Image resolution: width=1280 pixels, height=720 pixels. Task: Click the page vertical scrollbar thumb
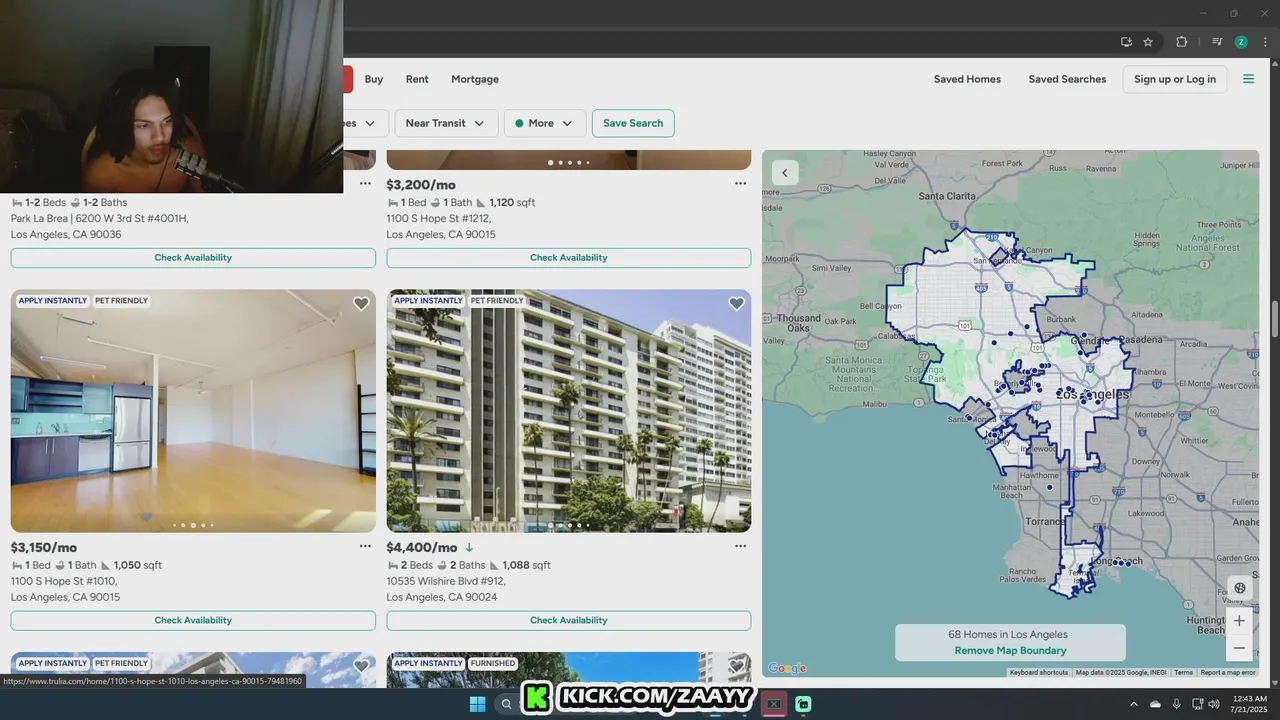coord(1275,320)
